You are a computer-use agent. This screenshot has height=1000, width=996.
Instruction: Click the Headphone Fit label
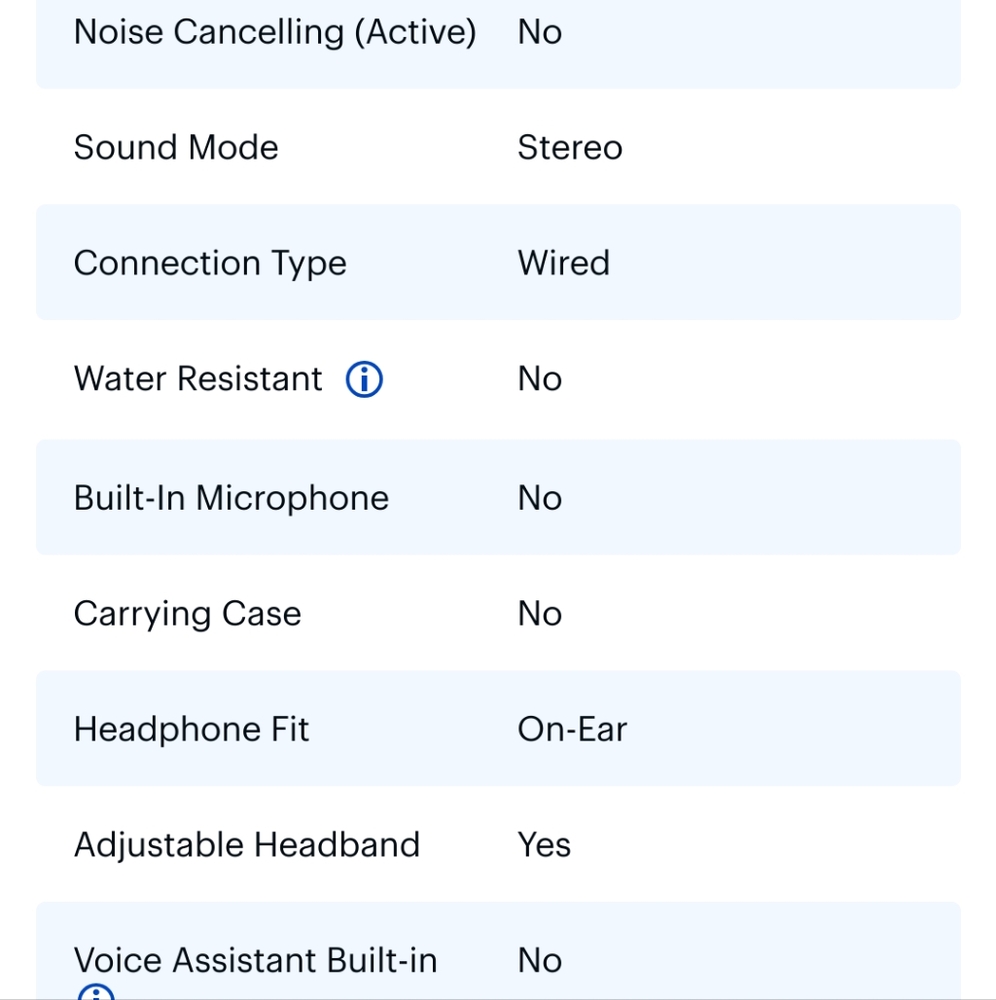192,729
